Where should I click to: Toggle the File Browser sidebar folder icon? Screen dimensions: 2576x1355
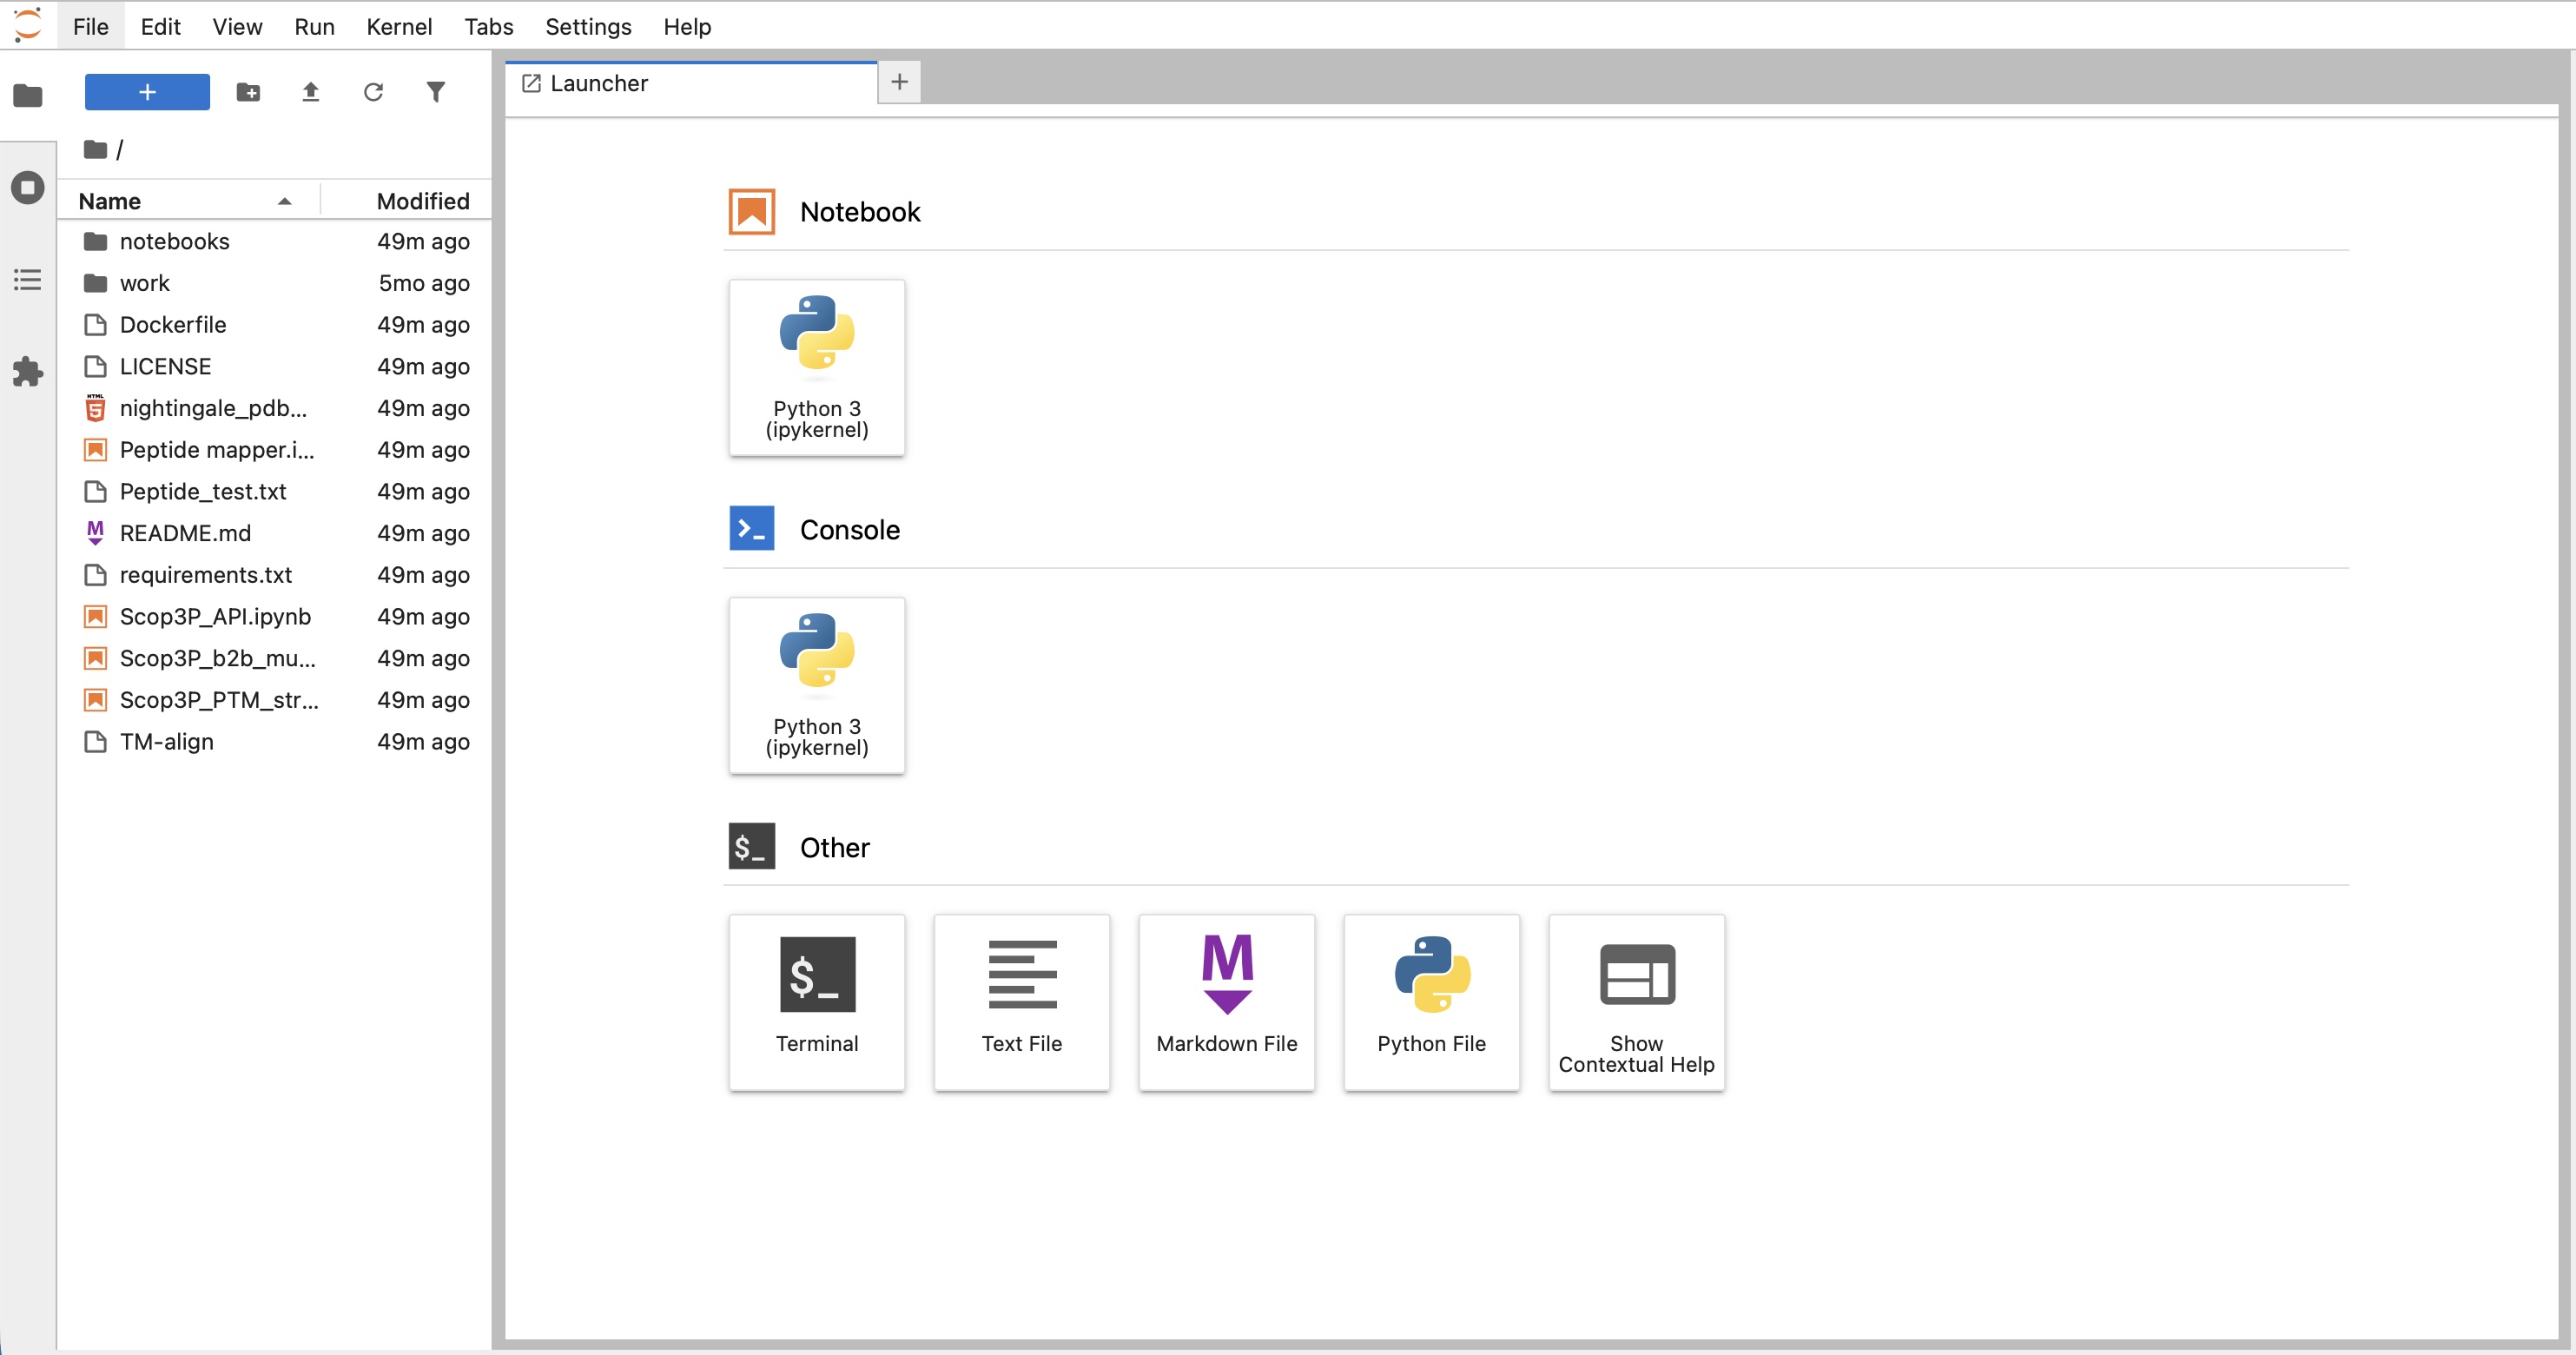click(x=28, y=96)
